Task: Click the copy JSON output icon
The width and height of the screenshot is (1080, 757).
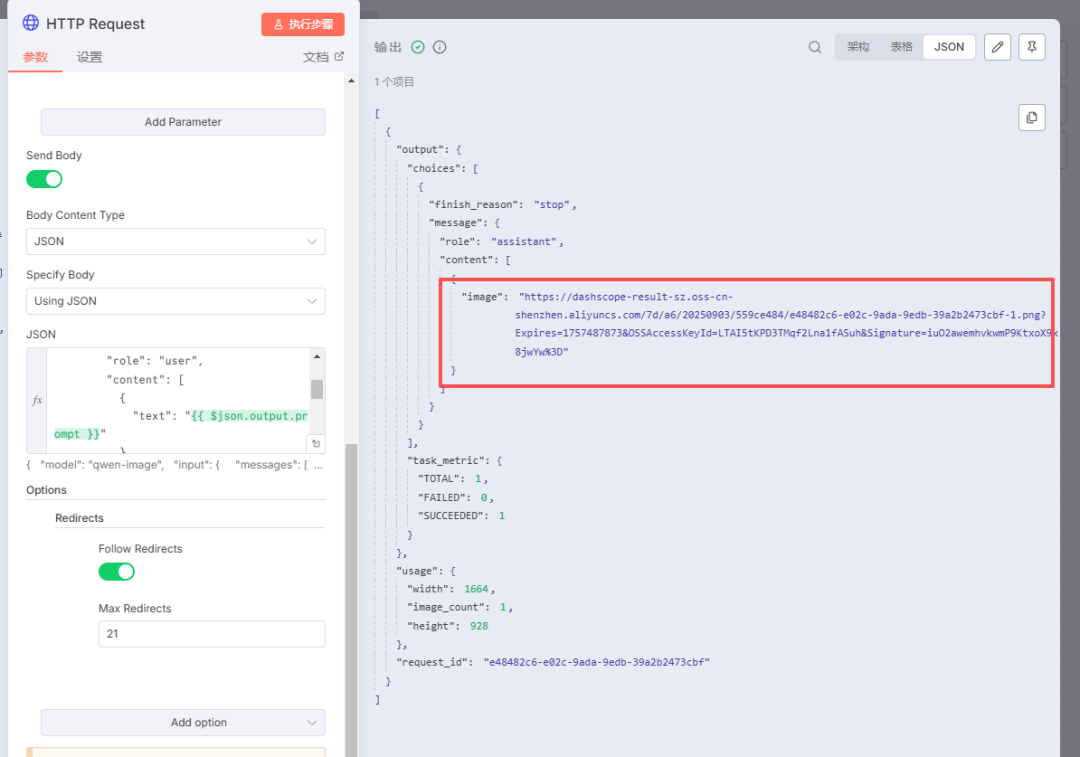Action: pyautogui.click(x=1032, y=118)
